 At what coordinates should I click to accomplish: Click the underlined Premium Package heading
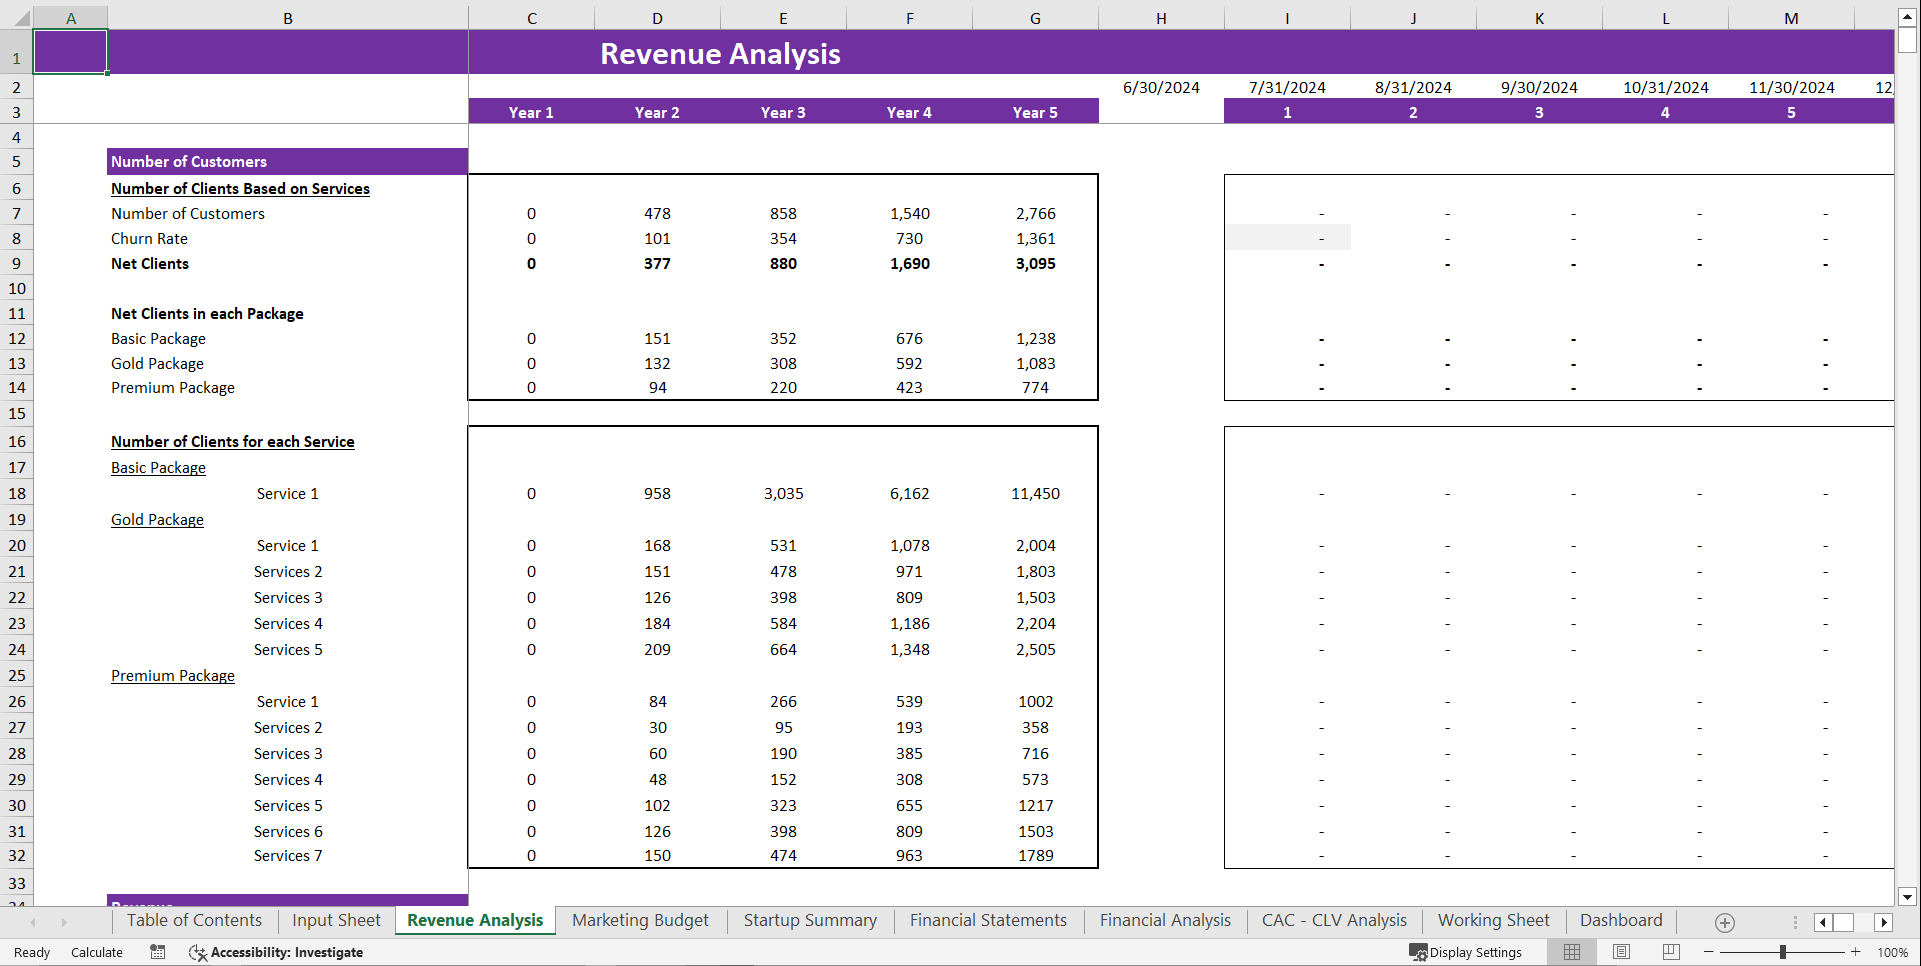172,675
